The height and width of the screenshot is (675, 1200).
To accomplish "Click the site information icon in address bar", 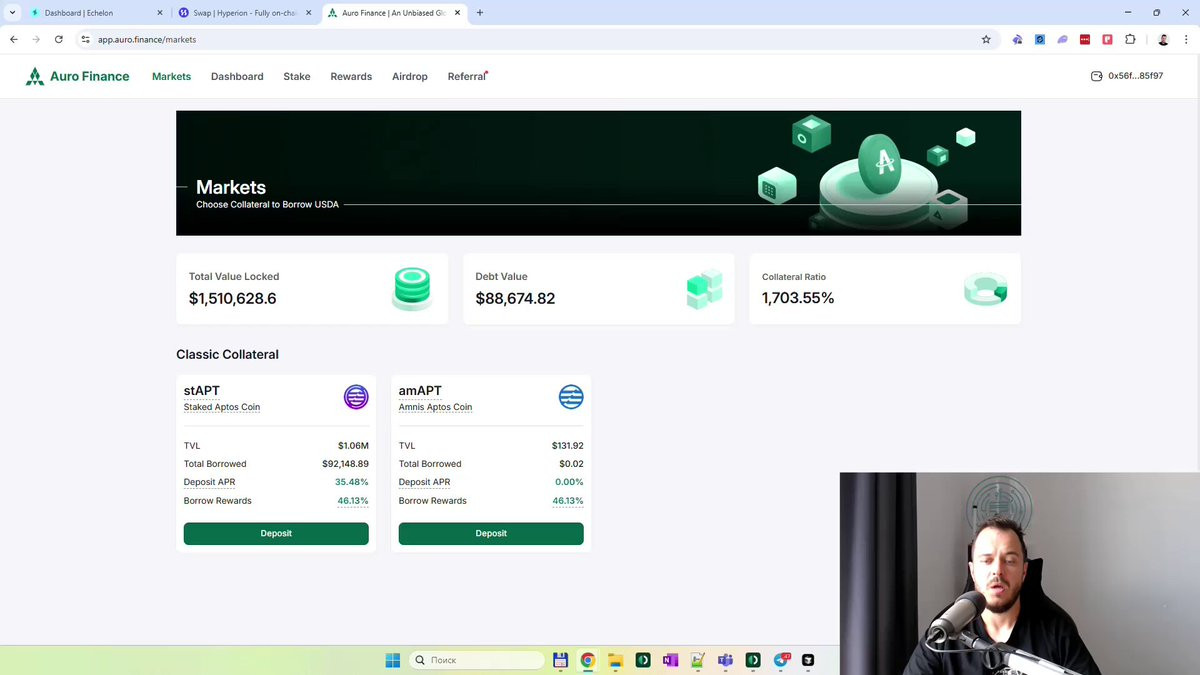I will (x=86, y=39).
